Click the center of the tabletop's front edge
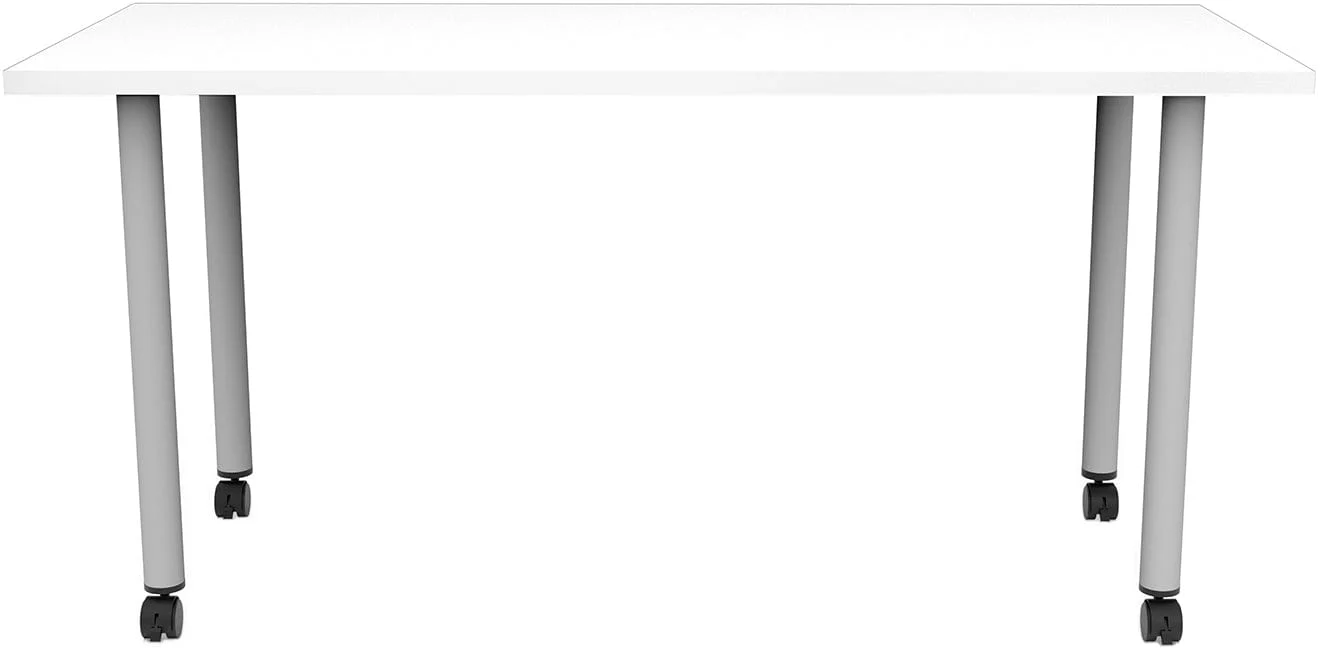Image resolution: width=1320 pixels, height=648 pixels. 660,84
